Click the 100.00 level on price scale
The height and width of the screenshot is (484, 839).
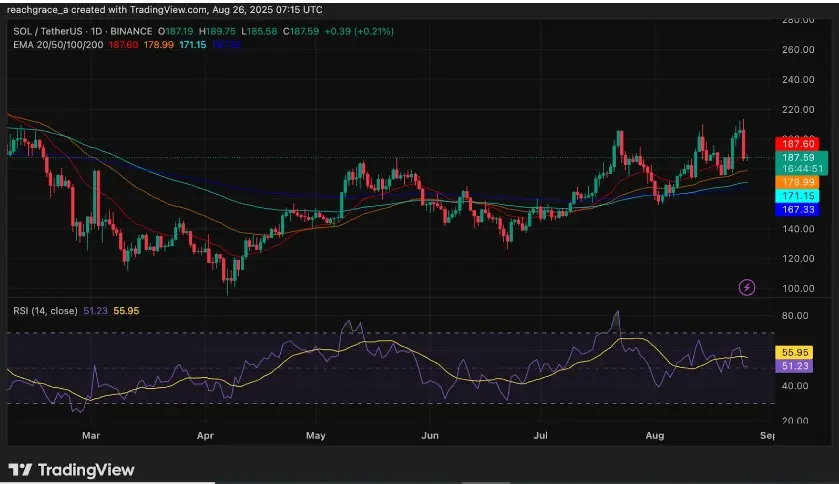click(796, 289)
